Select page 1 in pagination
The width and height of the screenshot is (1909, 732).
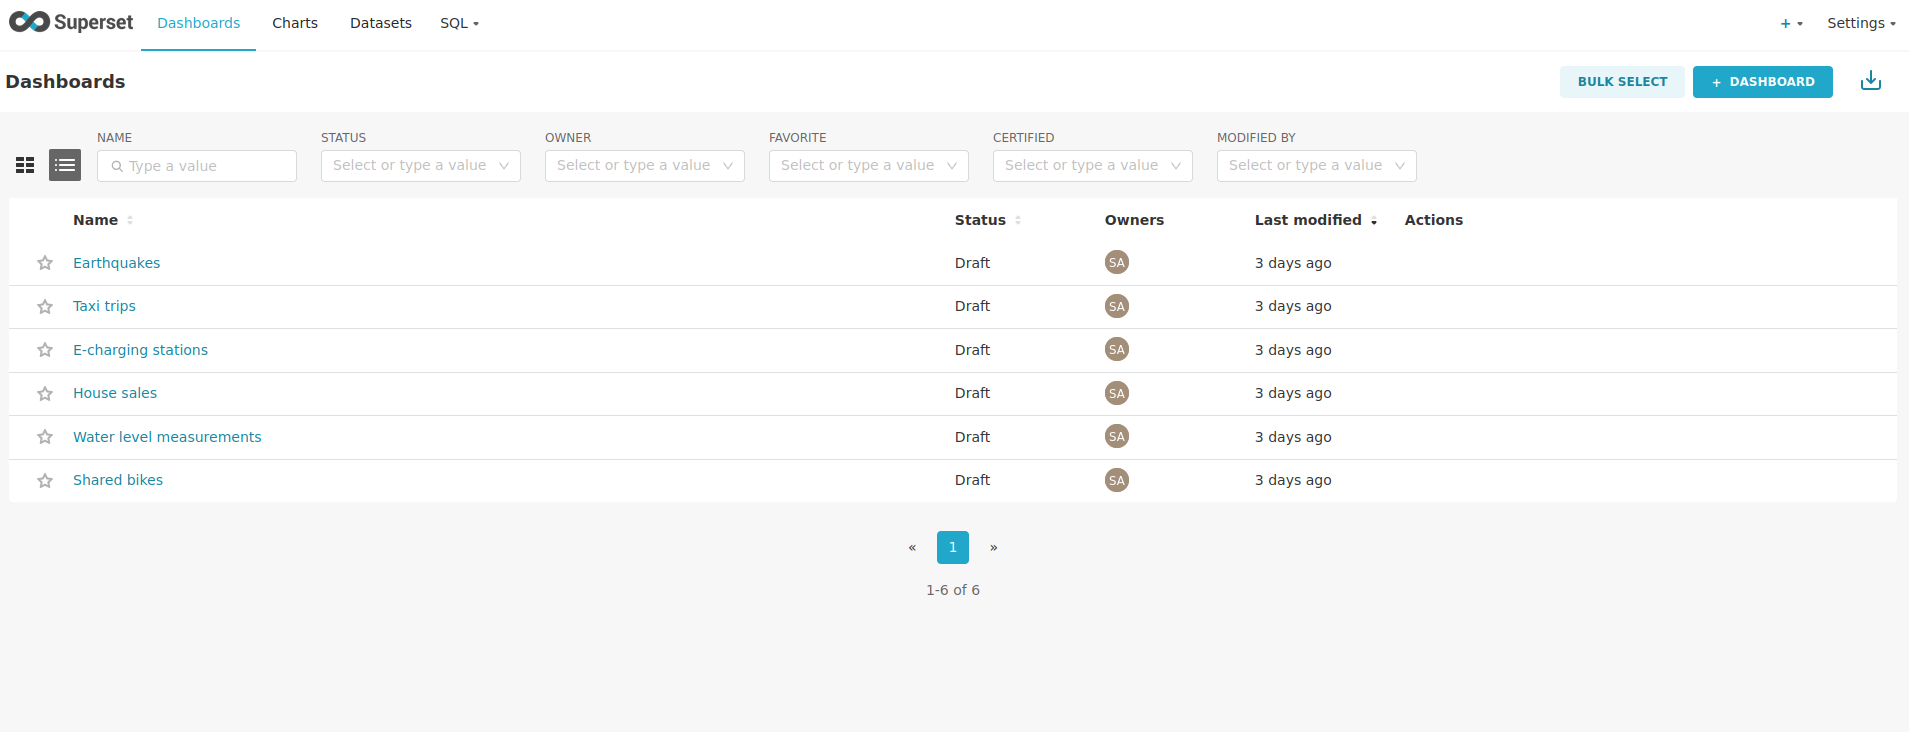point(952,547)
